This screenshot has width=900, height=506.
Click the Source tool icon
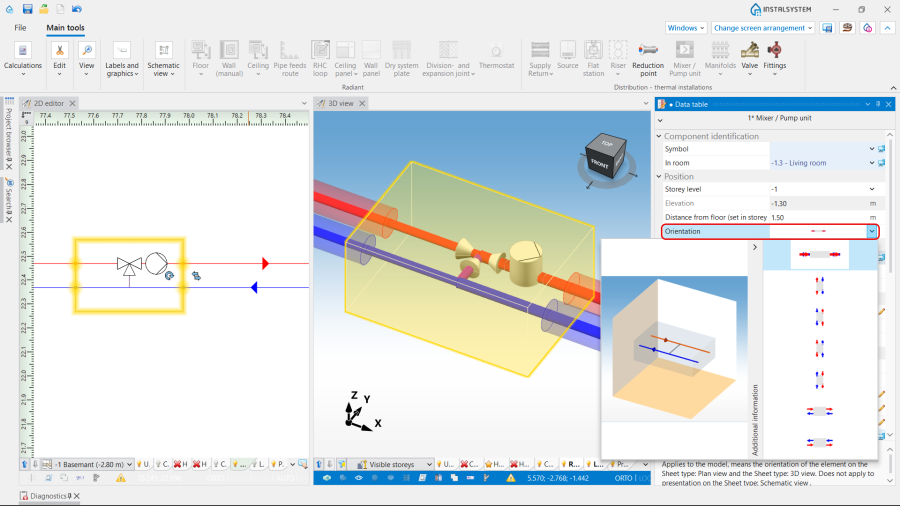click(568, 50)
